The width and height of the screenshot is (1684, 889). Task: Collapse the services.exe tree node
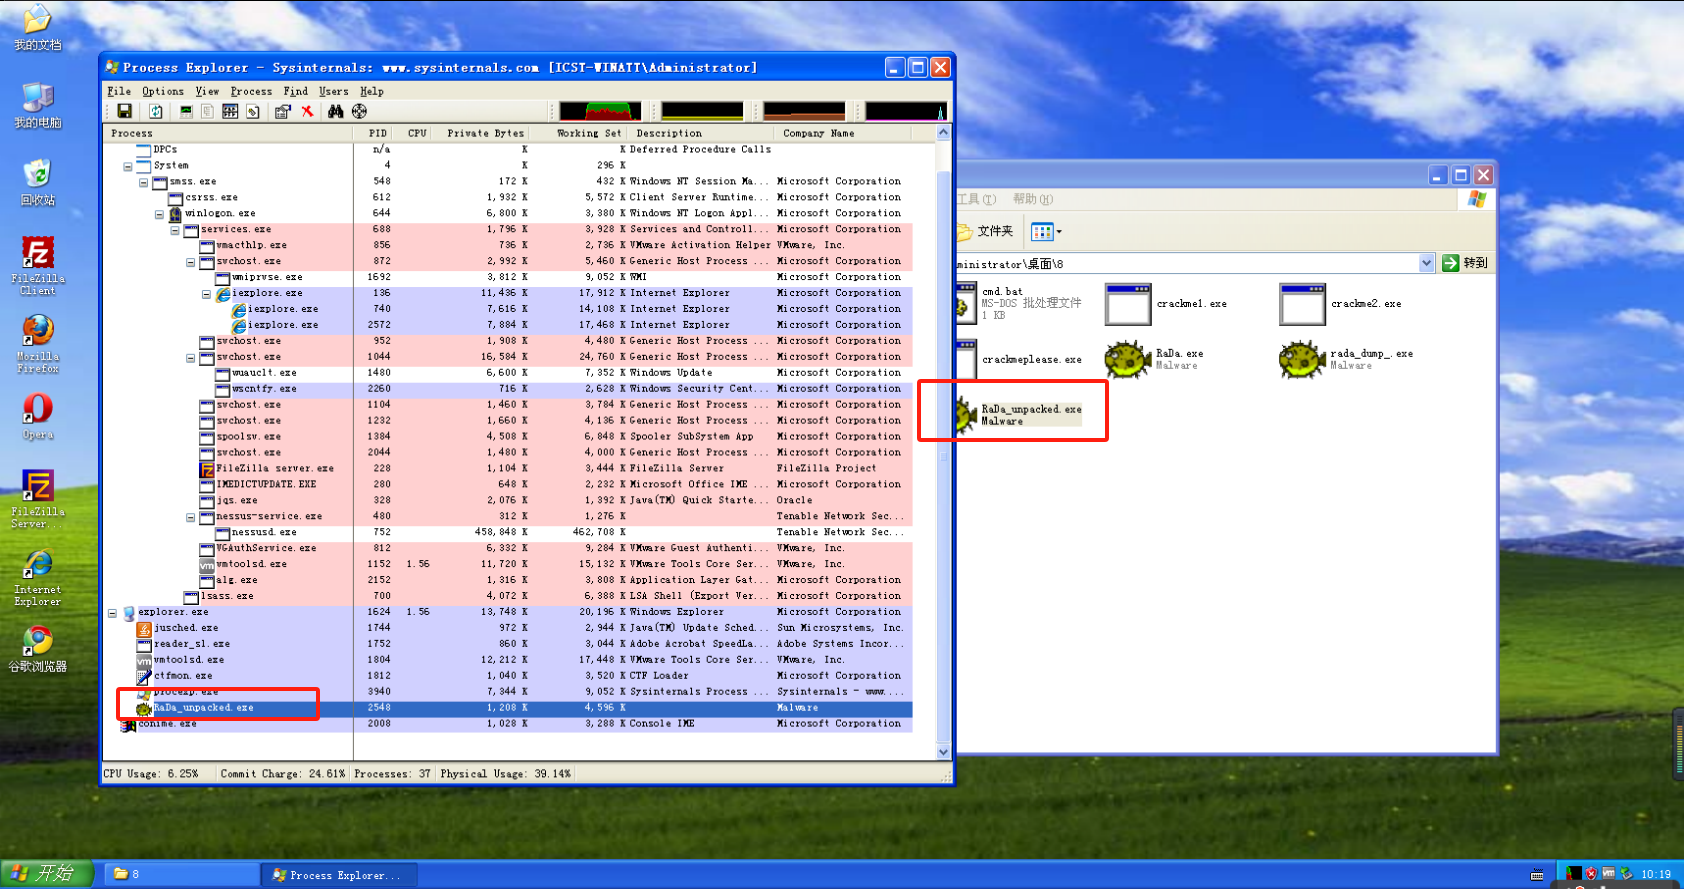coord(176,230)
